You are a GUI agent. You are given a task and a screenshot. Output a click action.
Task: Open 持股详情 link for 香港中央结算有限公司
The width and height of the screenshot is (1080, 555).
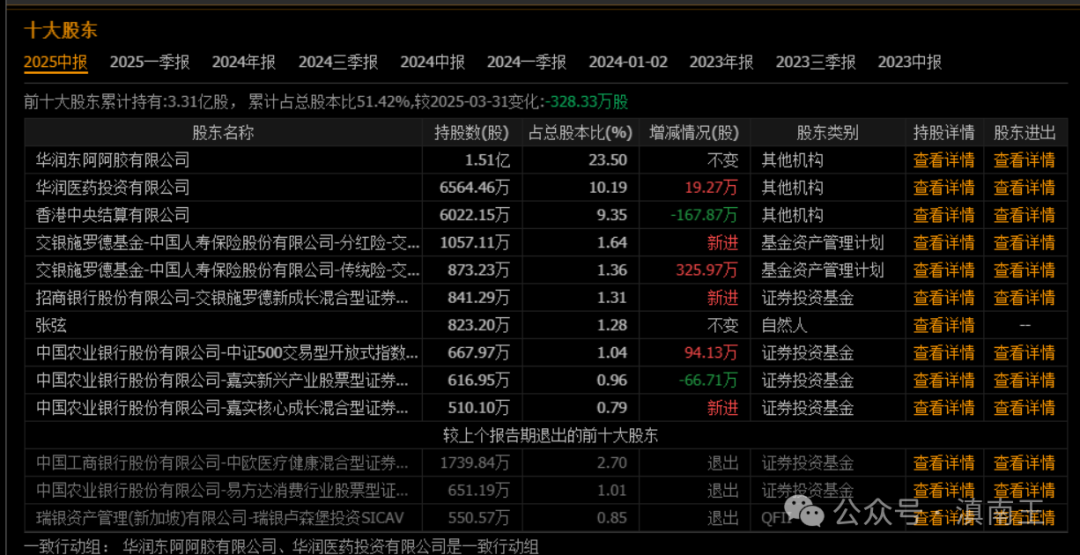[944, 215]
